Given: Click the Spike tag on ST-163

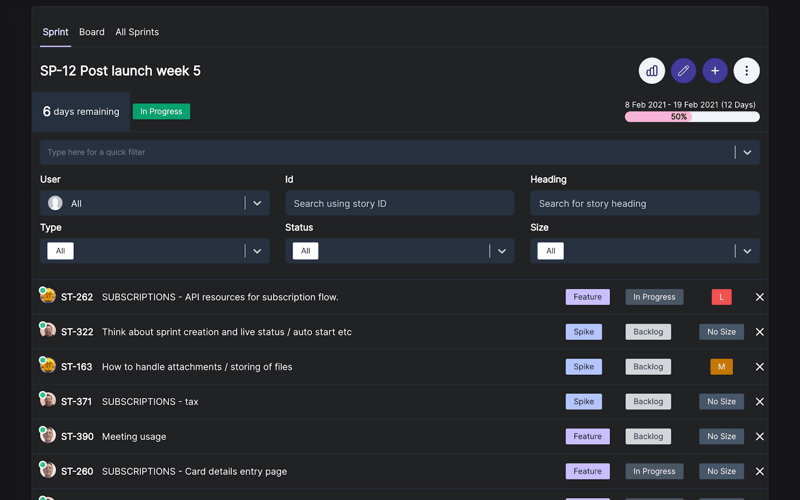Looking at the screenshot, I should [x=584, y=367].
